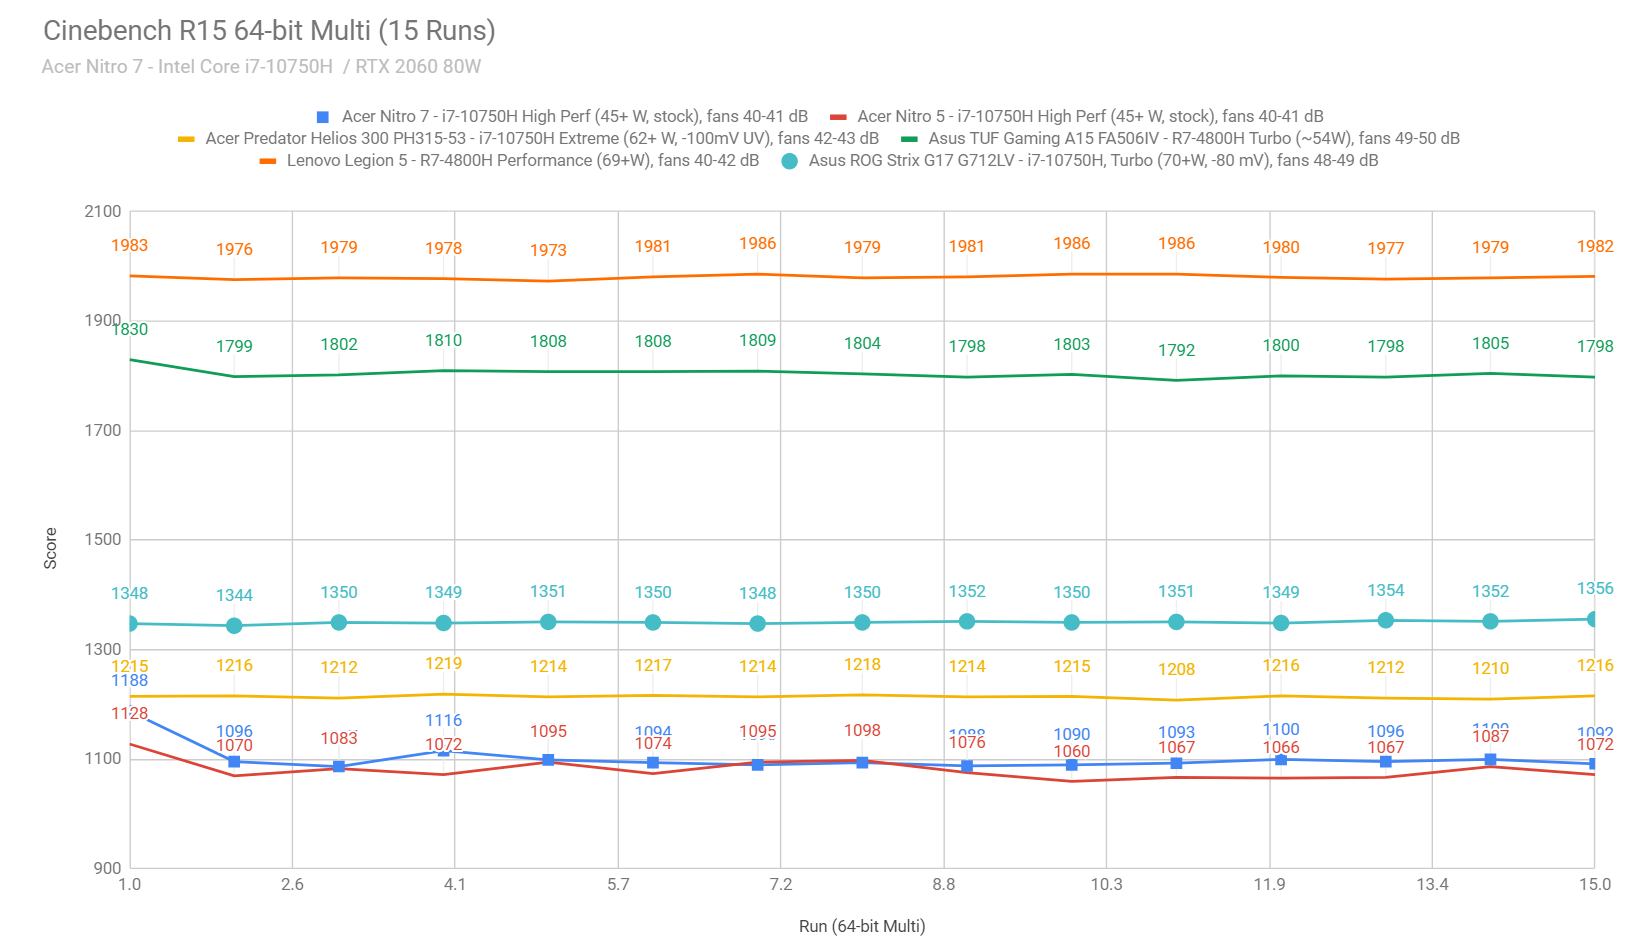Screen dimensions: 1637x949
Task: Click the 15.0 x-axis tick label
Action: (x=1595, y=885)
